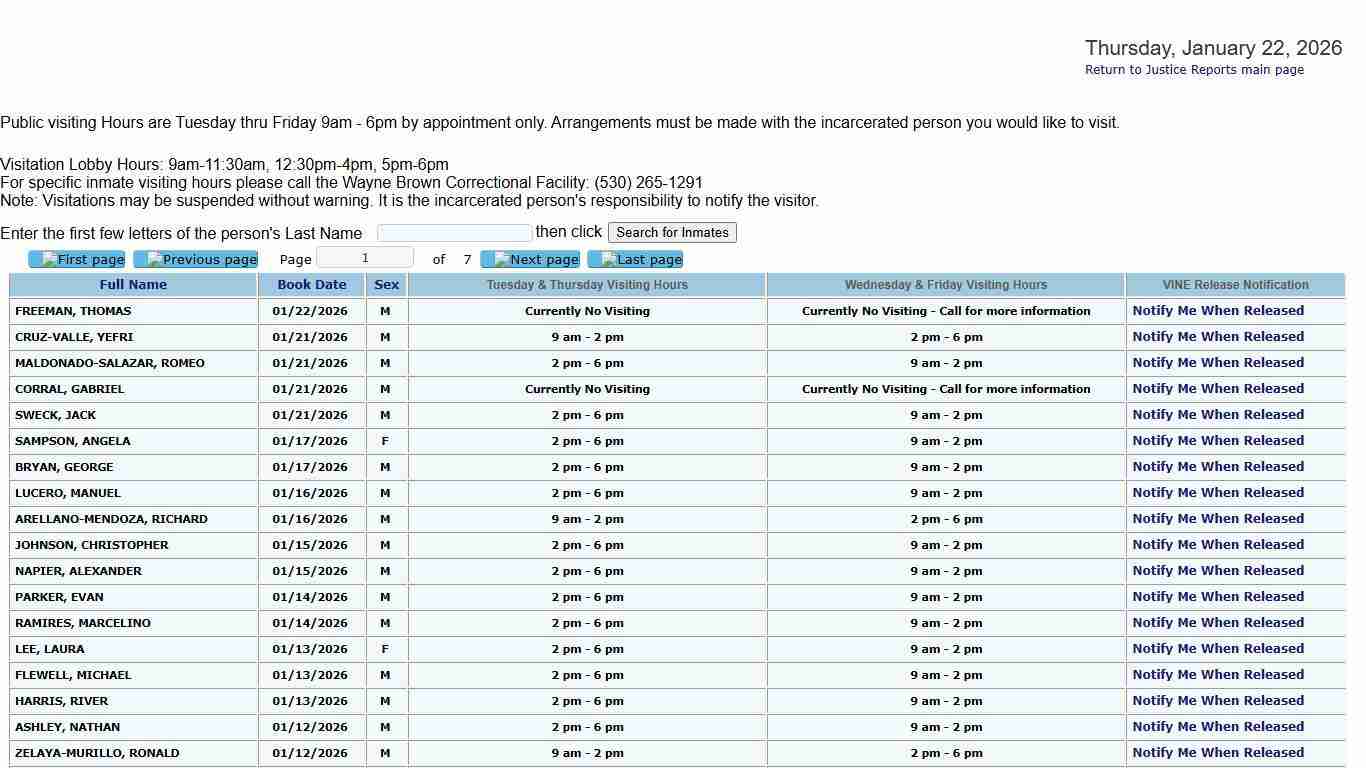Click the page number input box
The width and height of the screenshot is (1366, 768).
tap(365, 259)
